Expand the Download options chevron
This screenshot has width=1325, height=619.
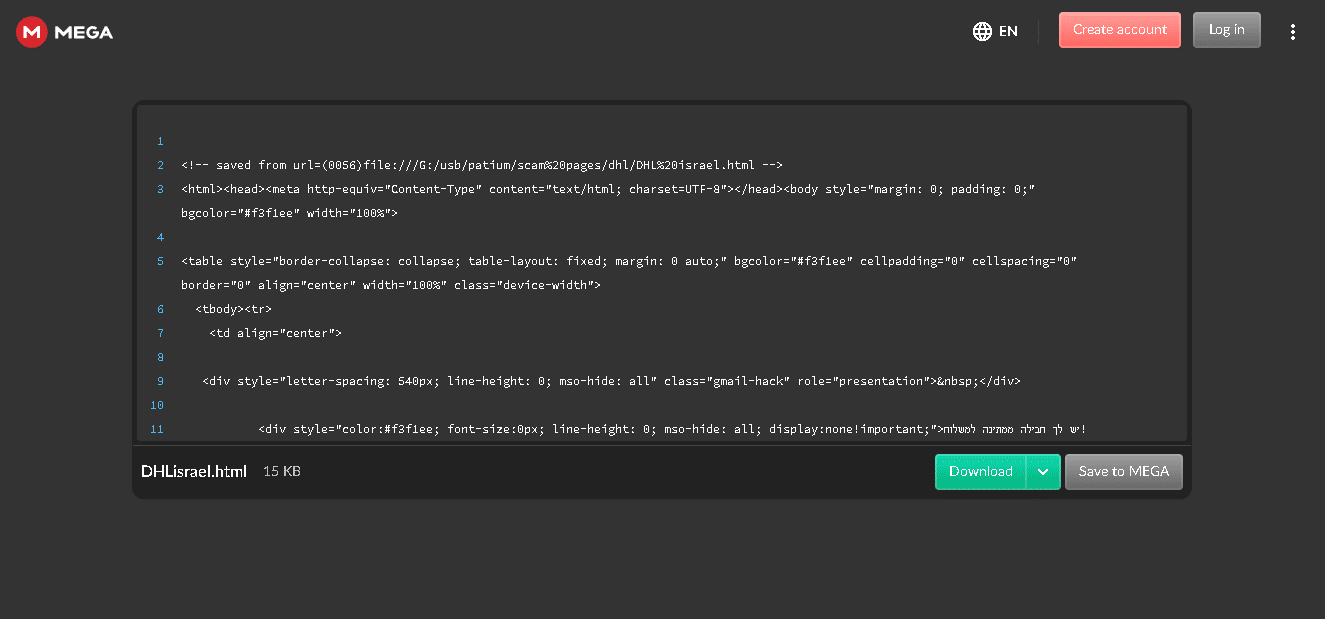[x=1043, y=472]
